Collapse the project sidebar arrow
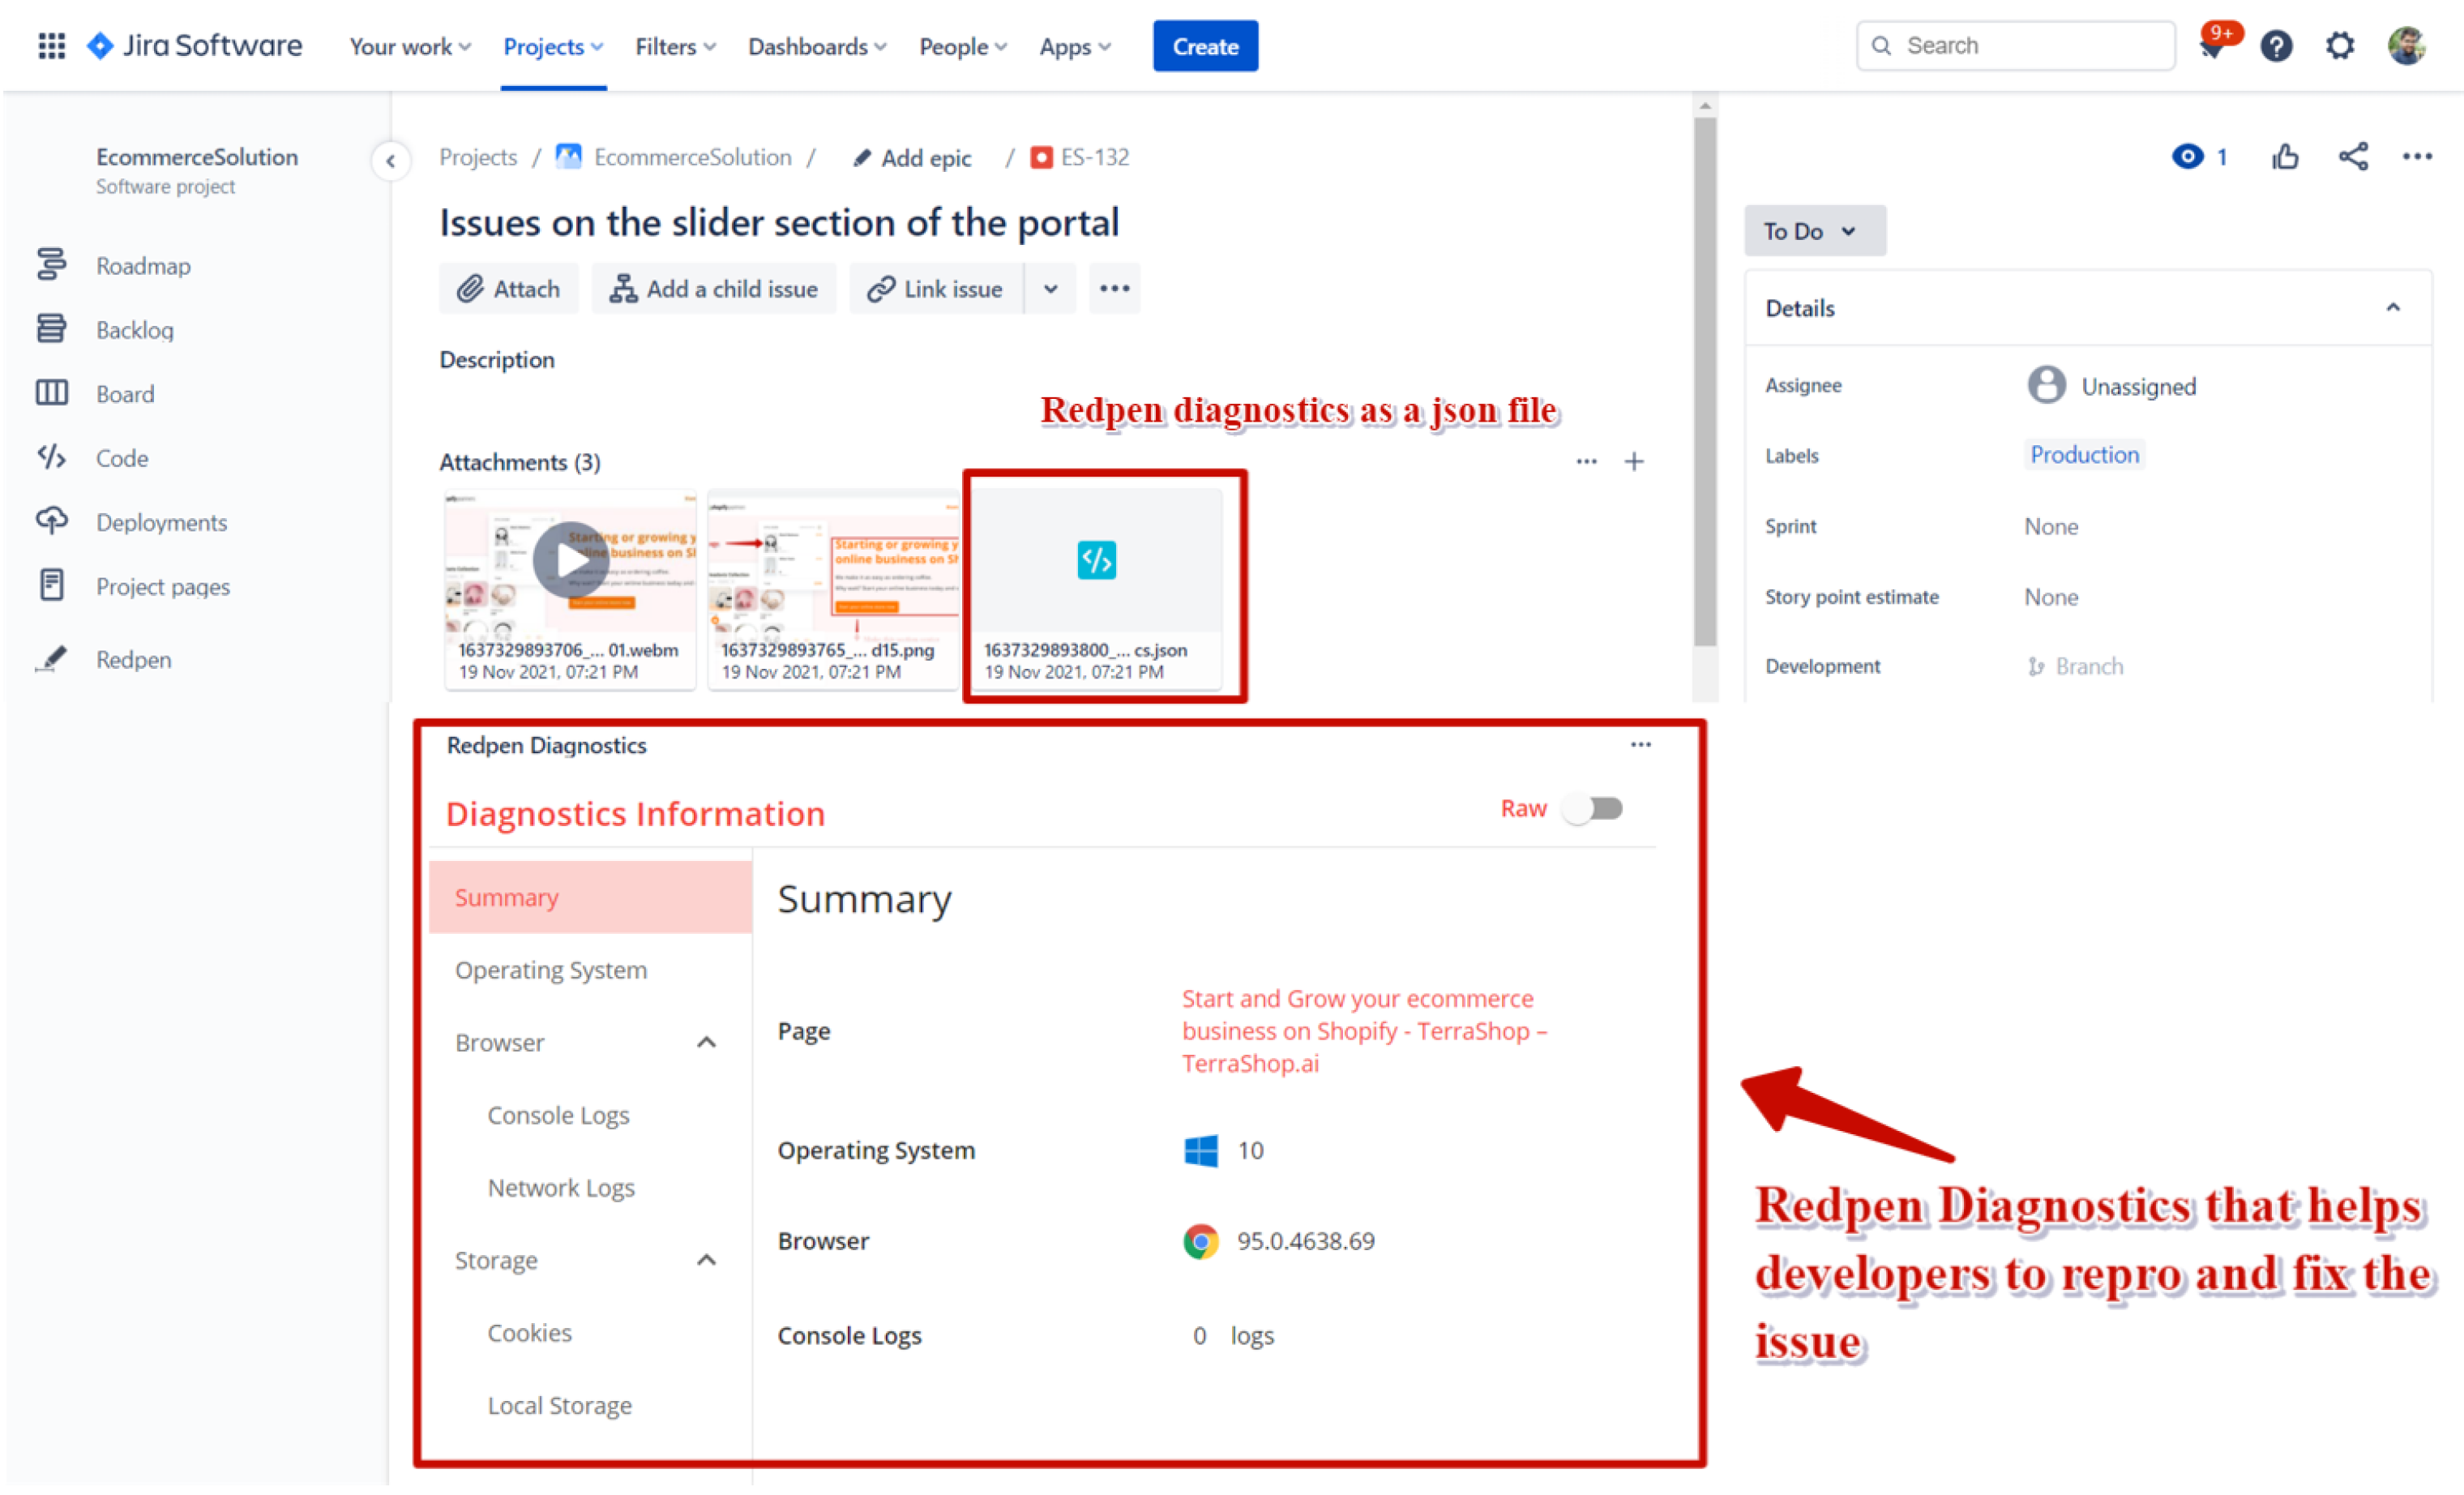Image resolution: width=2464 pixels, height=1495 pixels. (x=391, y=160)
